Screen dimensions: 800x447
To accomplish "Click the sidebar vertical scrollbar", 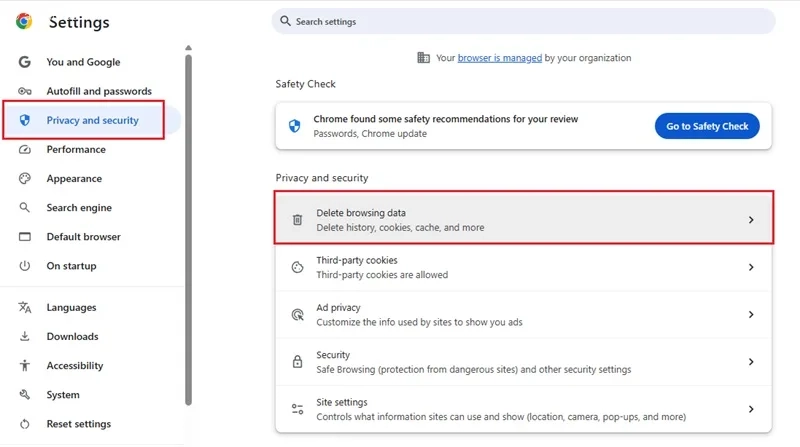I will pos(188,230).
